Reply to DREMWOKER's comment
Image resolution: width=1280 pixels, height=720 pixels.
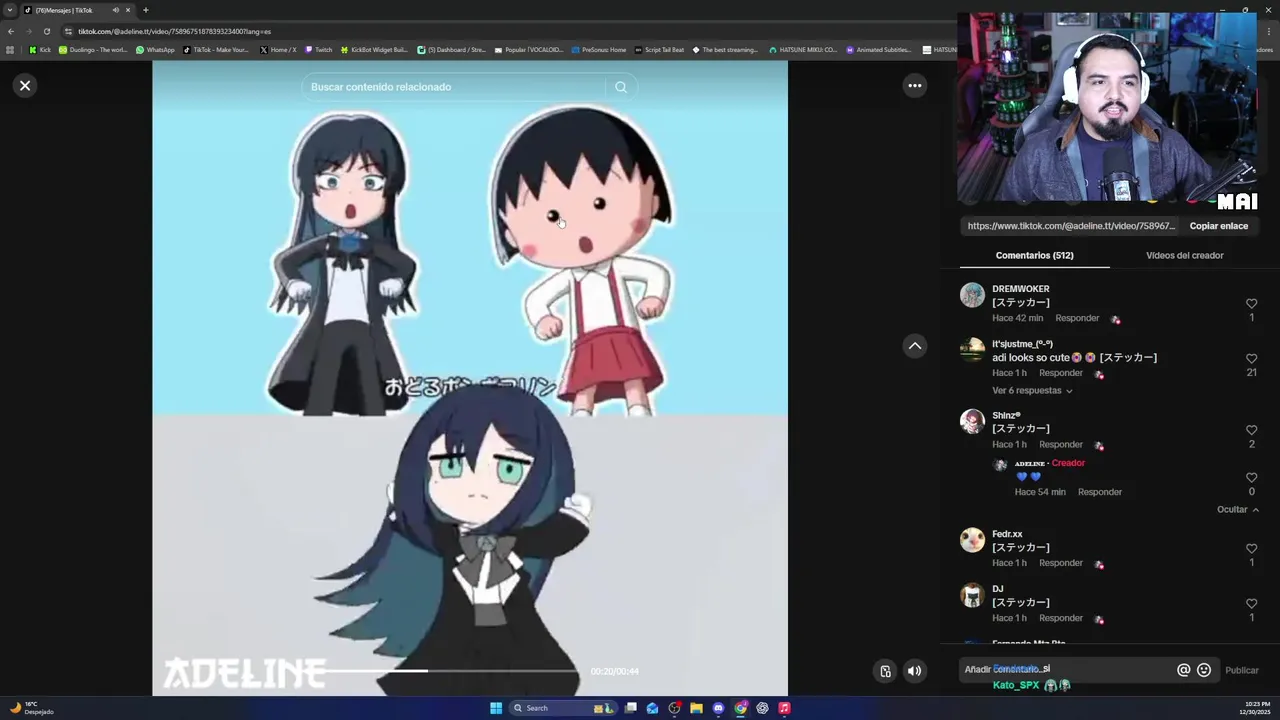point(1077,318)
